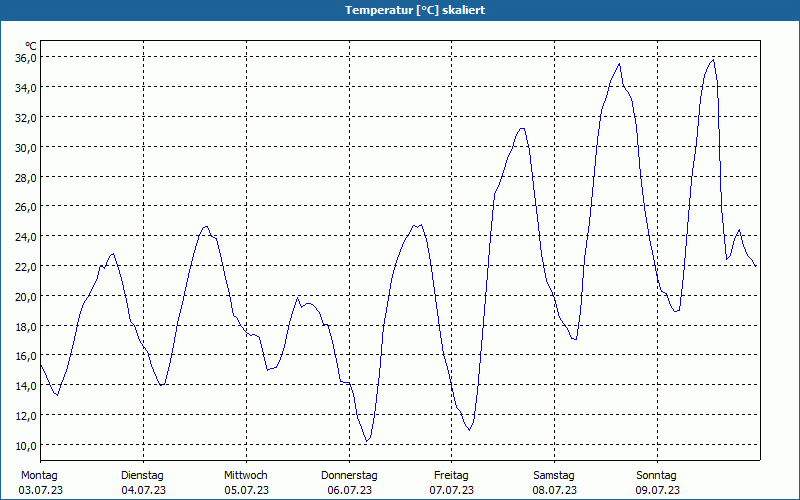The width and height of the screenshot is (800, 500).
Task: Click the Freitag day label
Action: point(451,475)
